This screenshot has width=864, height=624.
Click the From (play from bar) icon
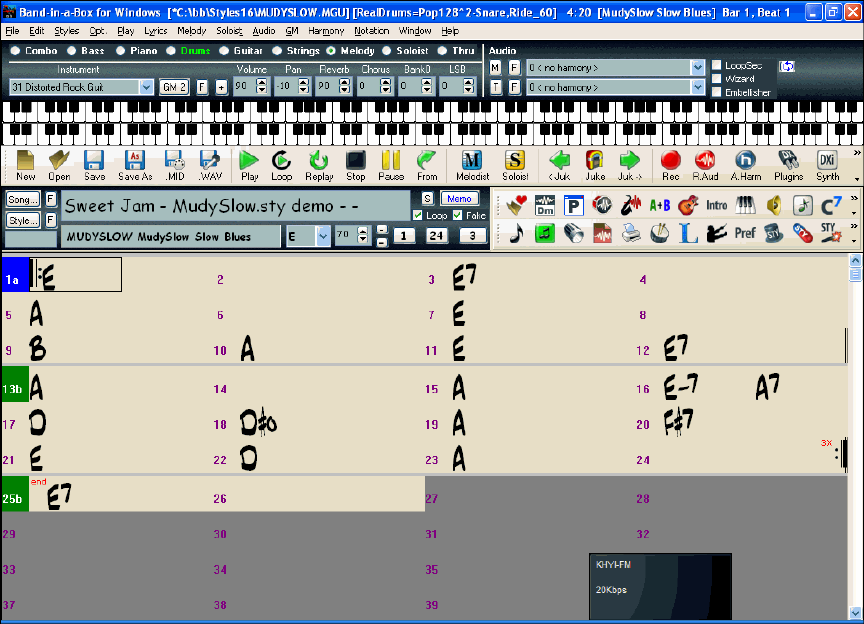426,165
